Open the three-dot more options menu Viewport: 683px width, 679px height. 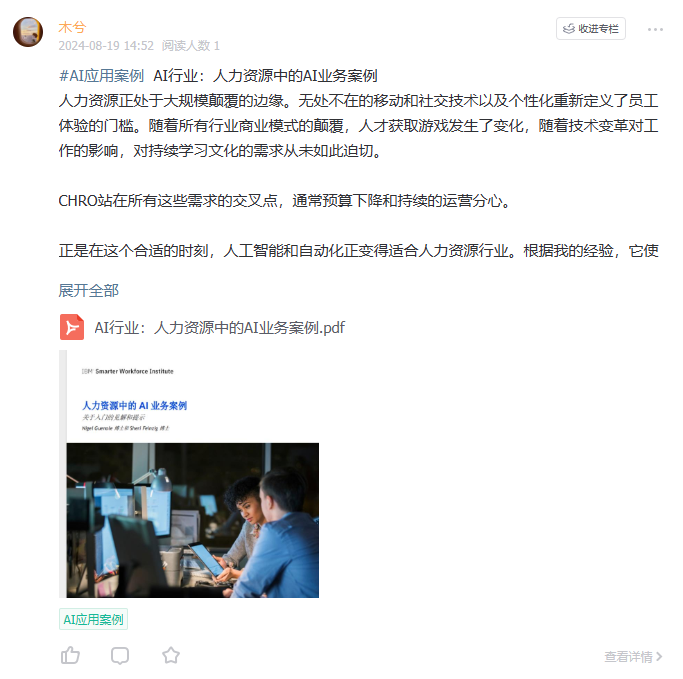coord(655,29)
